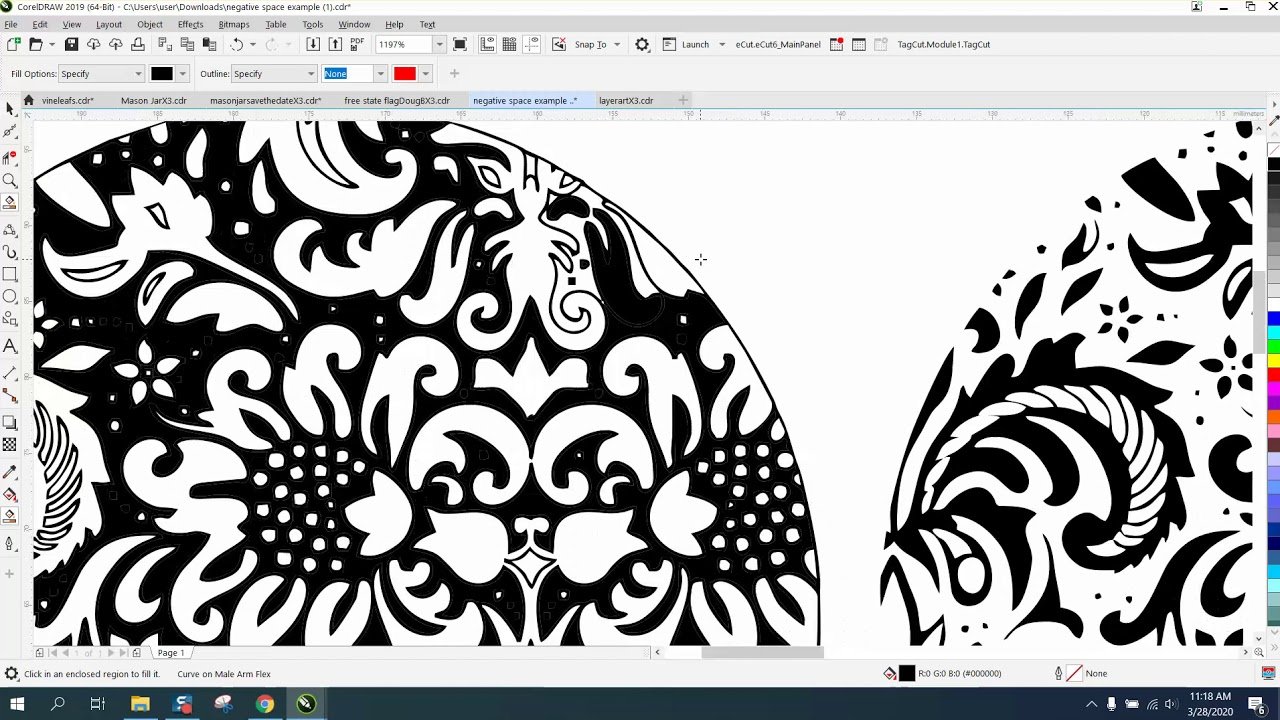This screenshot has height=720, width=1280.
Task: Open the Options gear icon
Action: coord(642,44)
